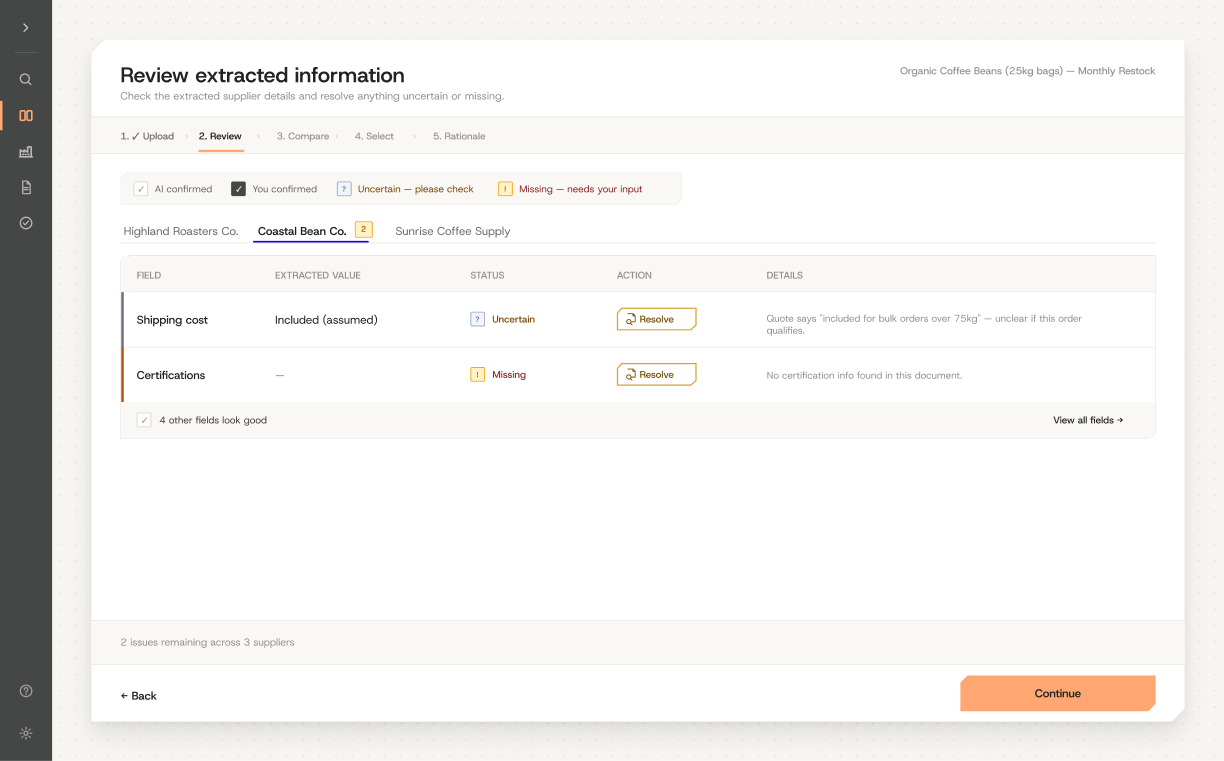
Task: Click the Missing status icon for Certifications
Action: (478, 374)
